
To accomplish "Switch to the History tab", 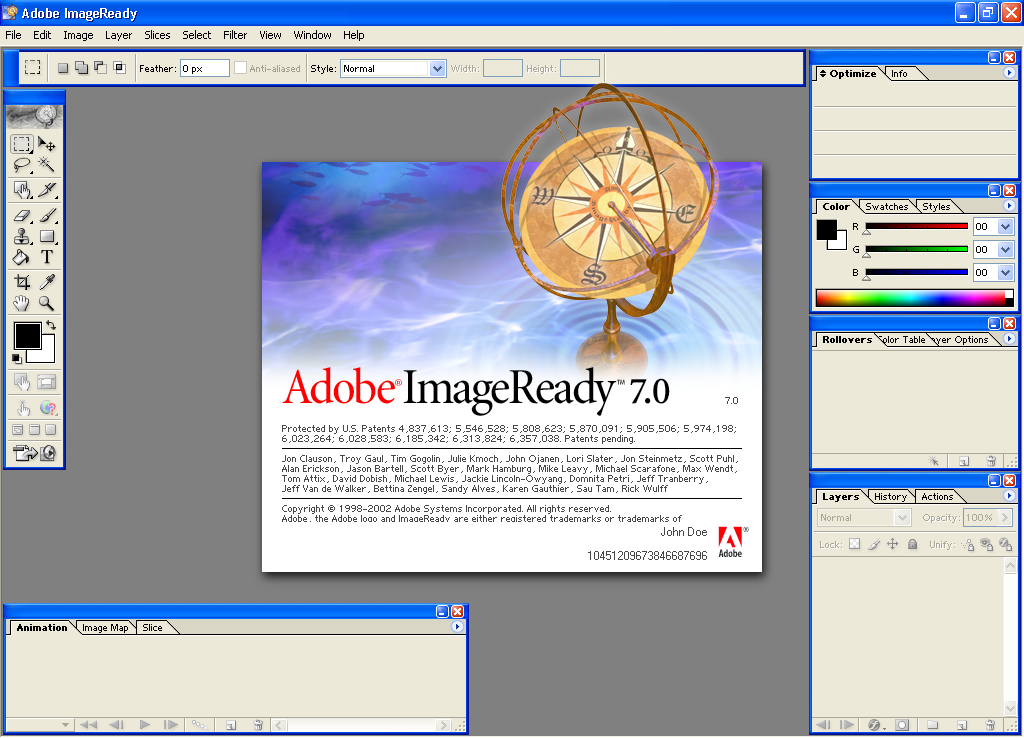I will [890, 496].
